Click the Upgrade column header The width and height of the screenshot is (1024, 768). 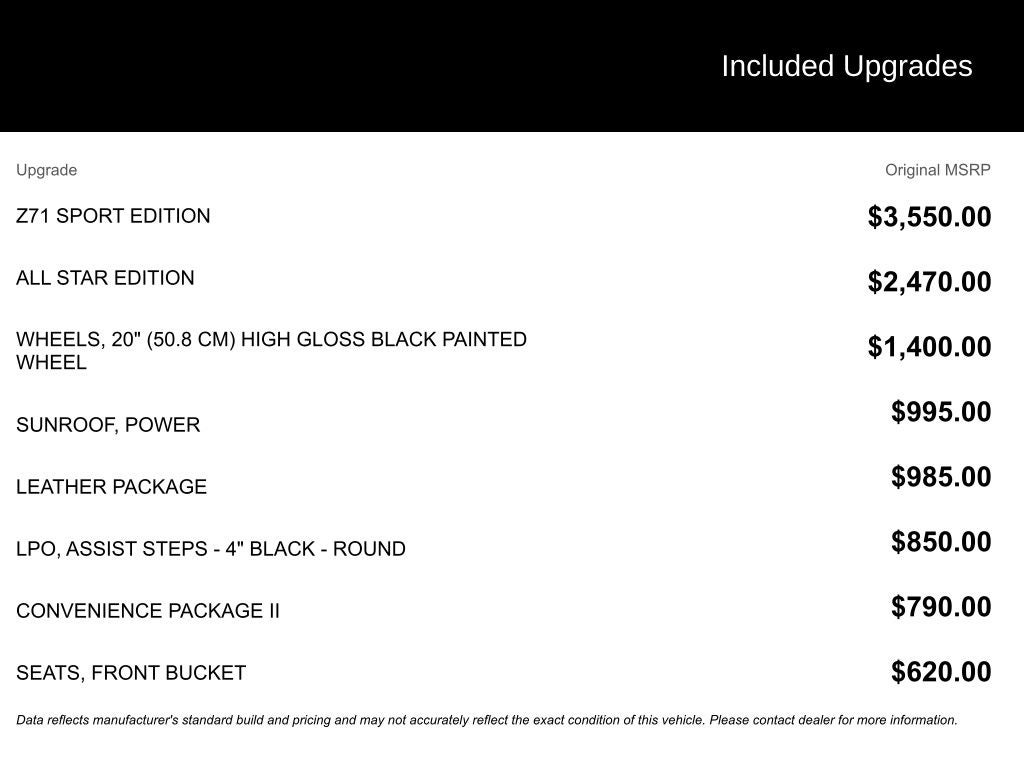46,170
